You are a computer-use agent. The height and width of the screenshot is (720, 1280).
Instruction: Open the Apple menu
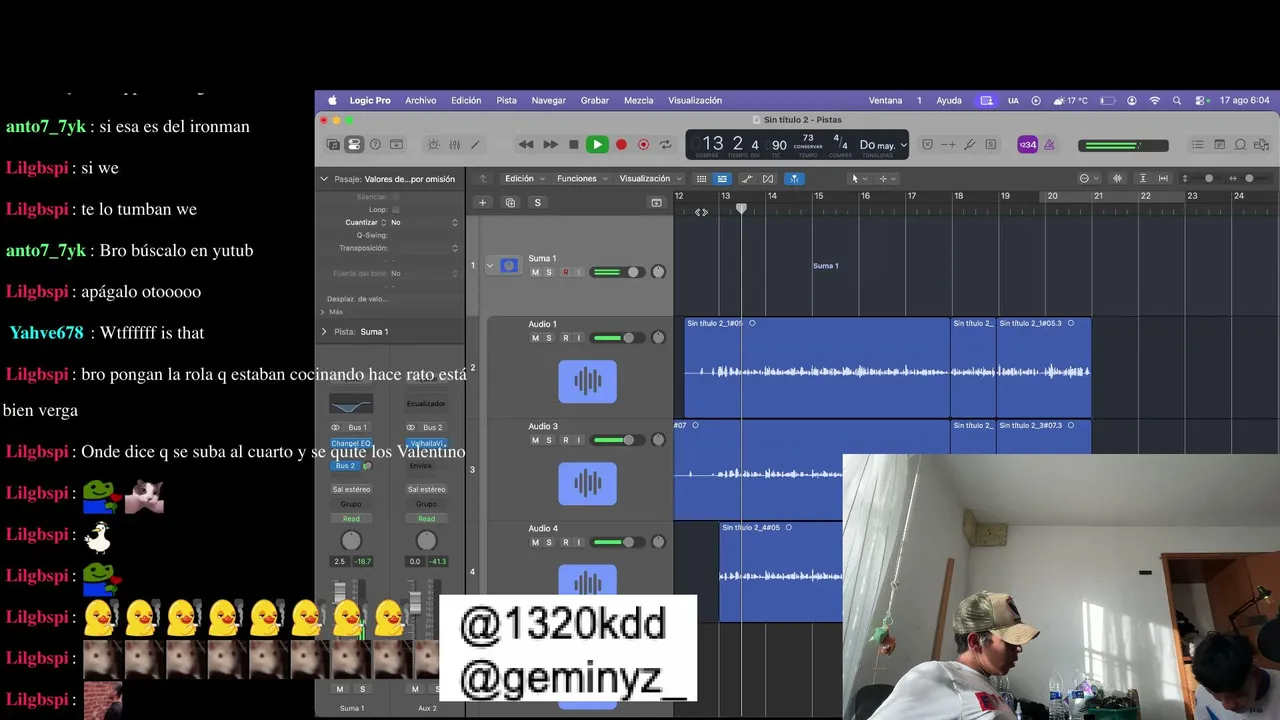pos(332,101)
